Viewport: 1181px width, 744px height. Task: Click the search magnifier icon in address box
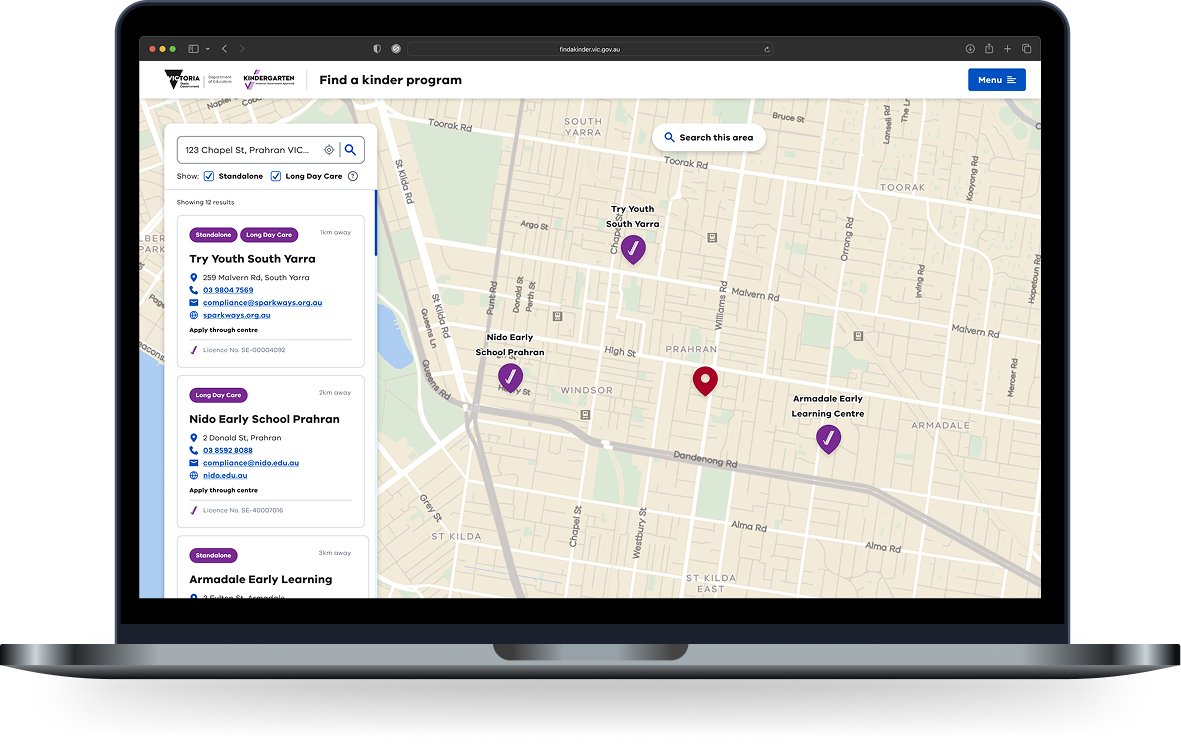[350, 150]
